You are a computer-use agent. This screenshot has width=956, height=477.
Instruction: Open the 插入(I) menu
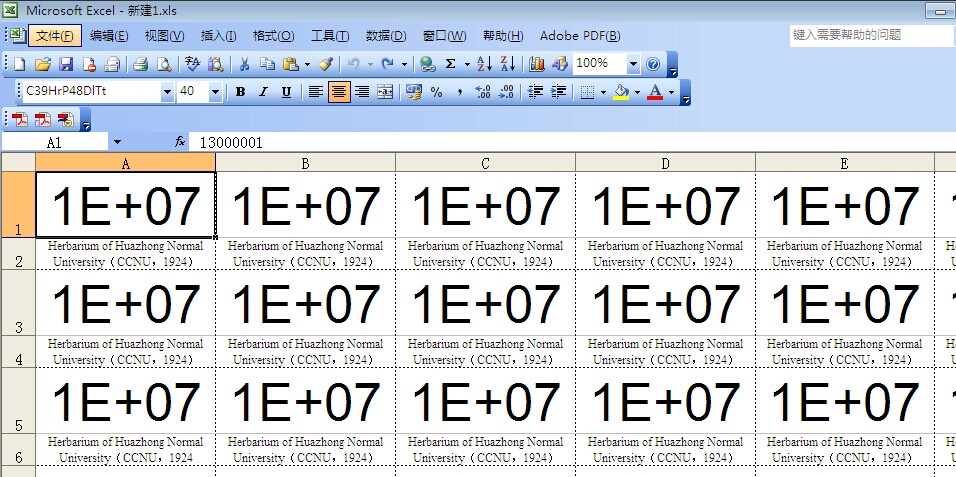(x=218, y=36)
